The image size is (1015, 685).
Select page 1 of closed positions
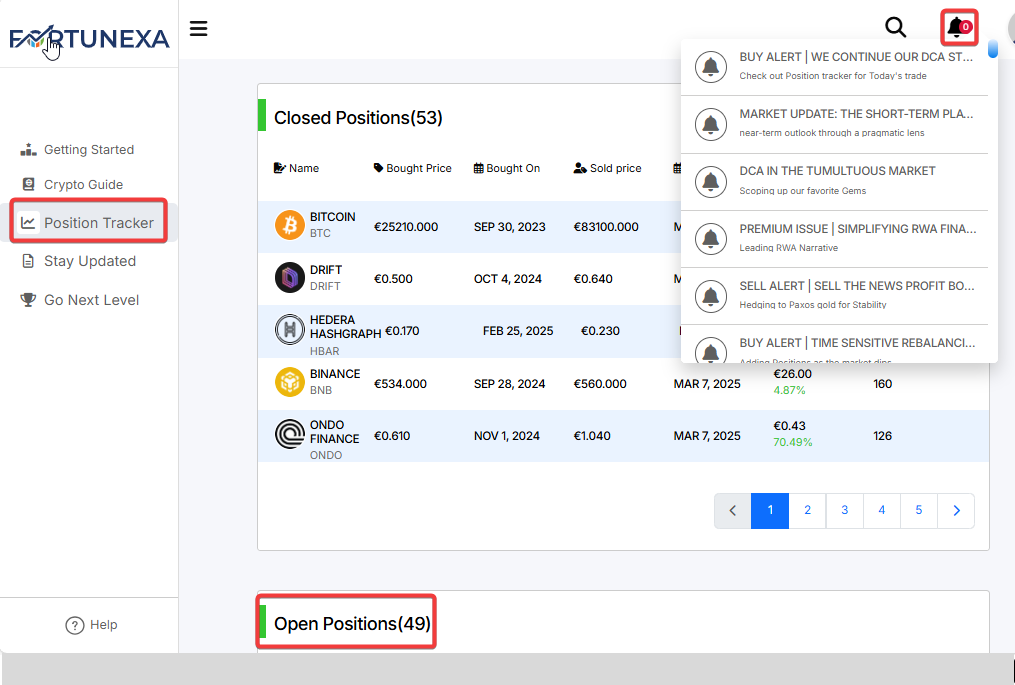click(770, 511)
